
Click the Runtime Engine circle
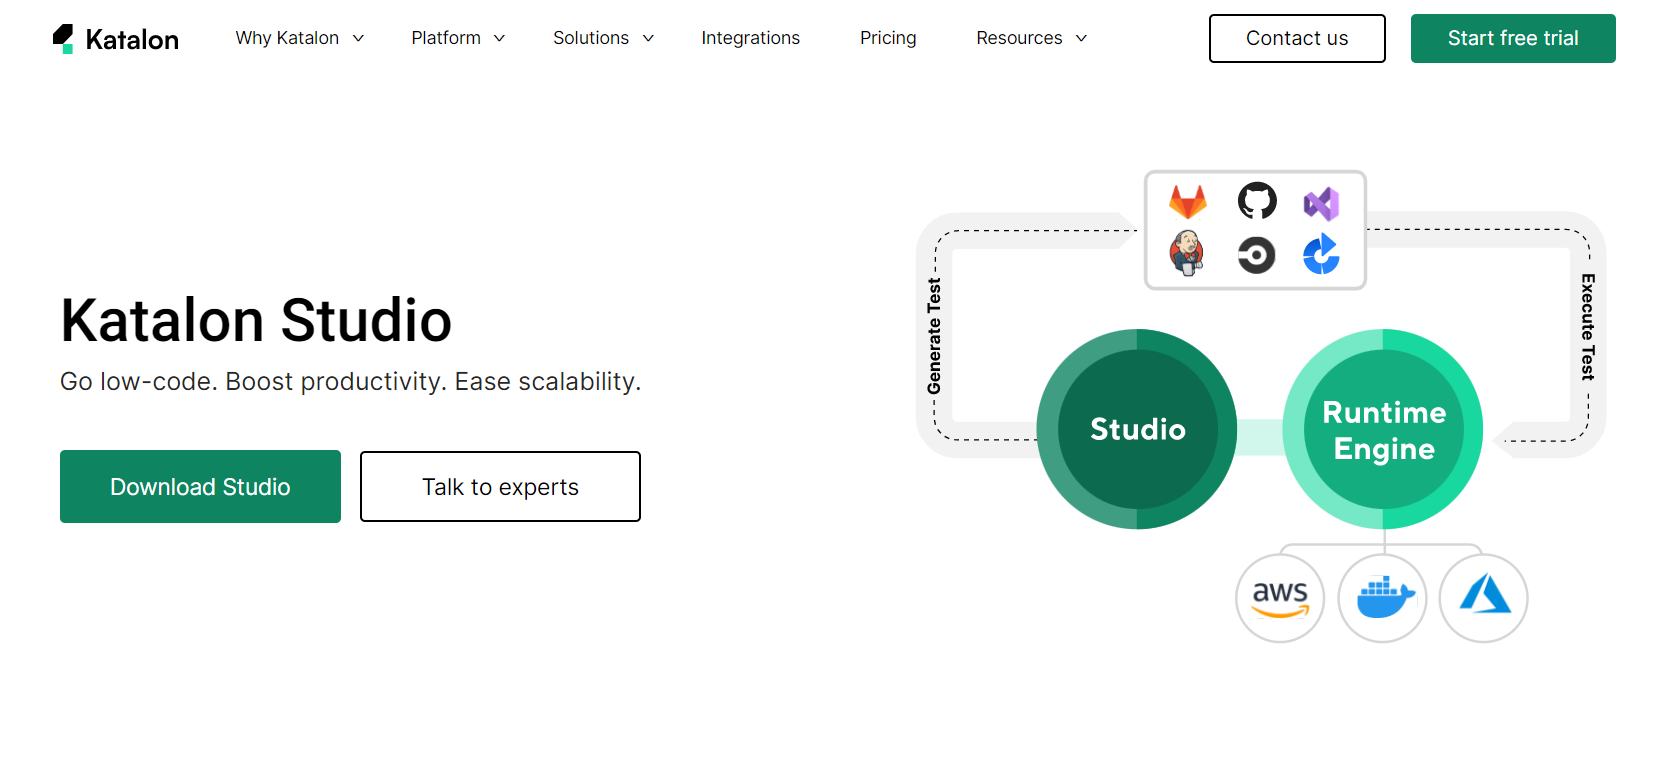click(1383, 429)
